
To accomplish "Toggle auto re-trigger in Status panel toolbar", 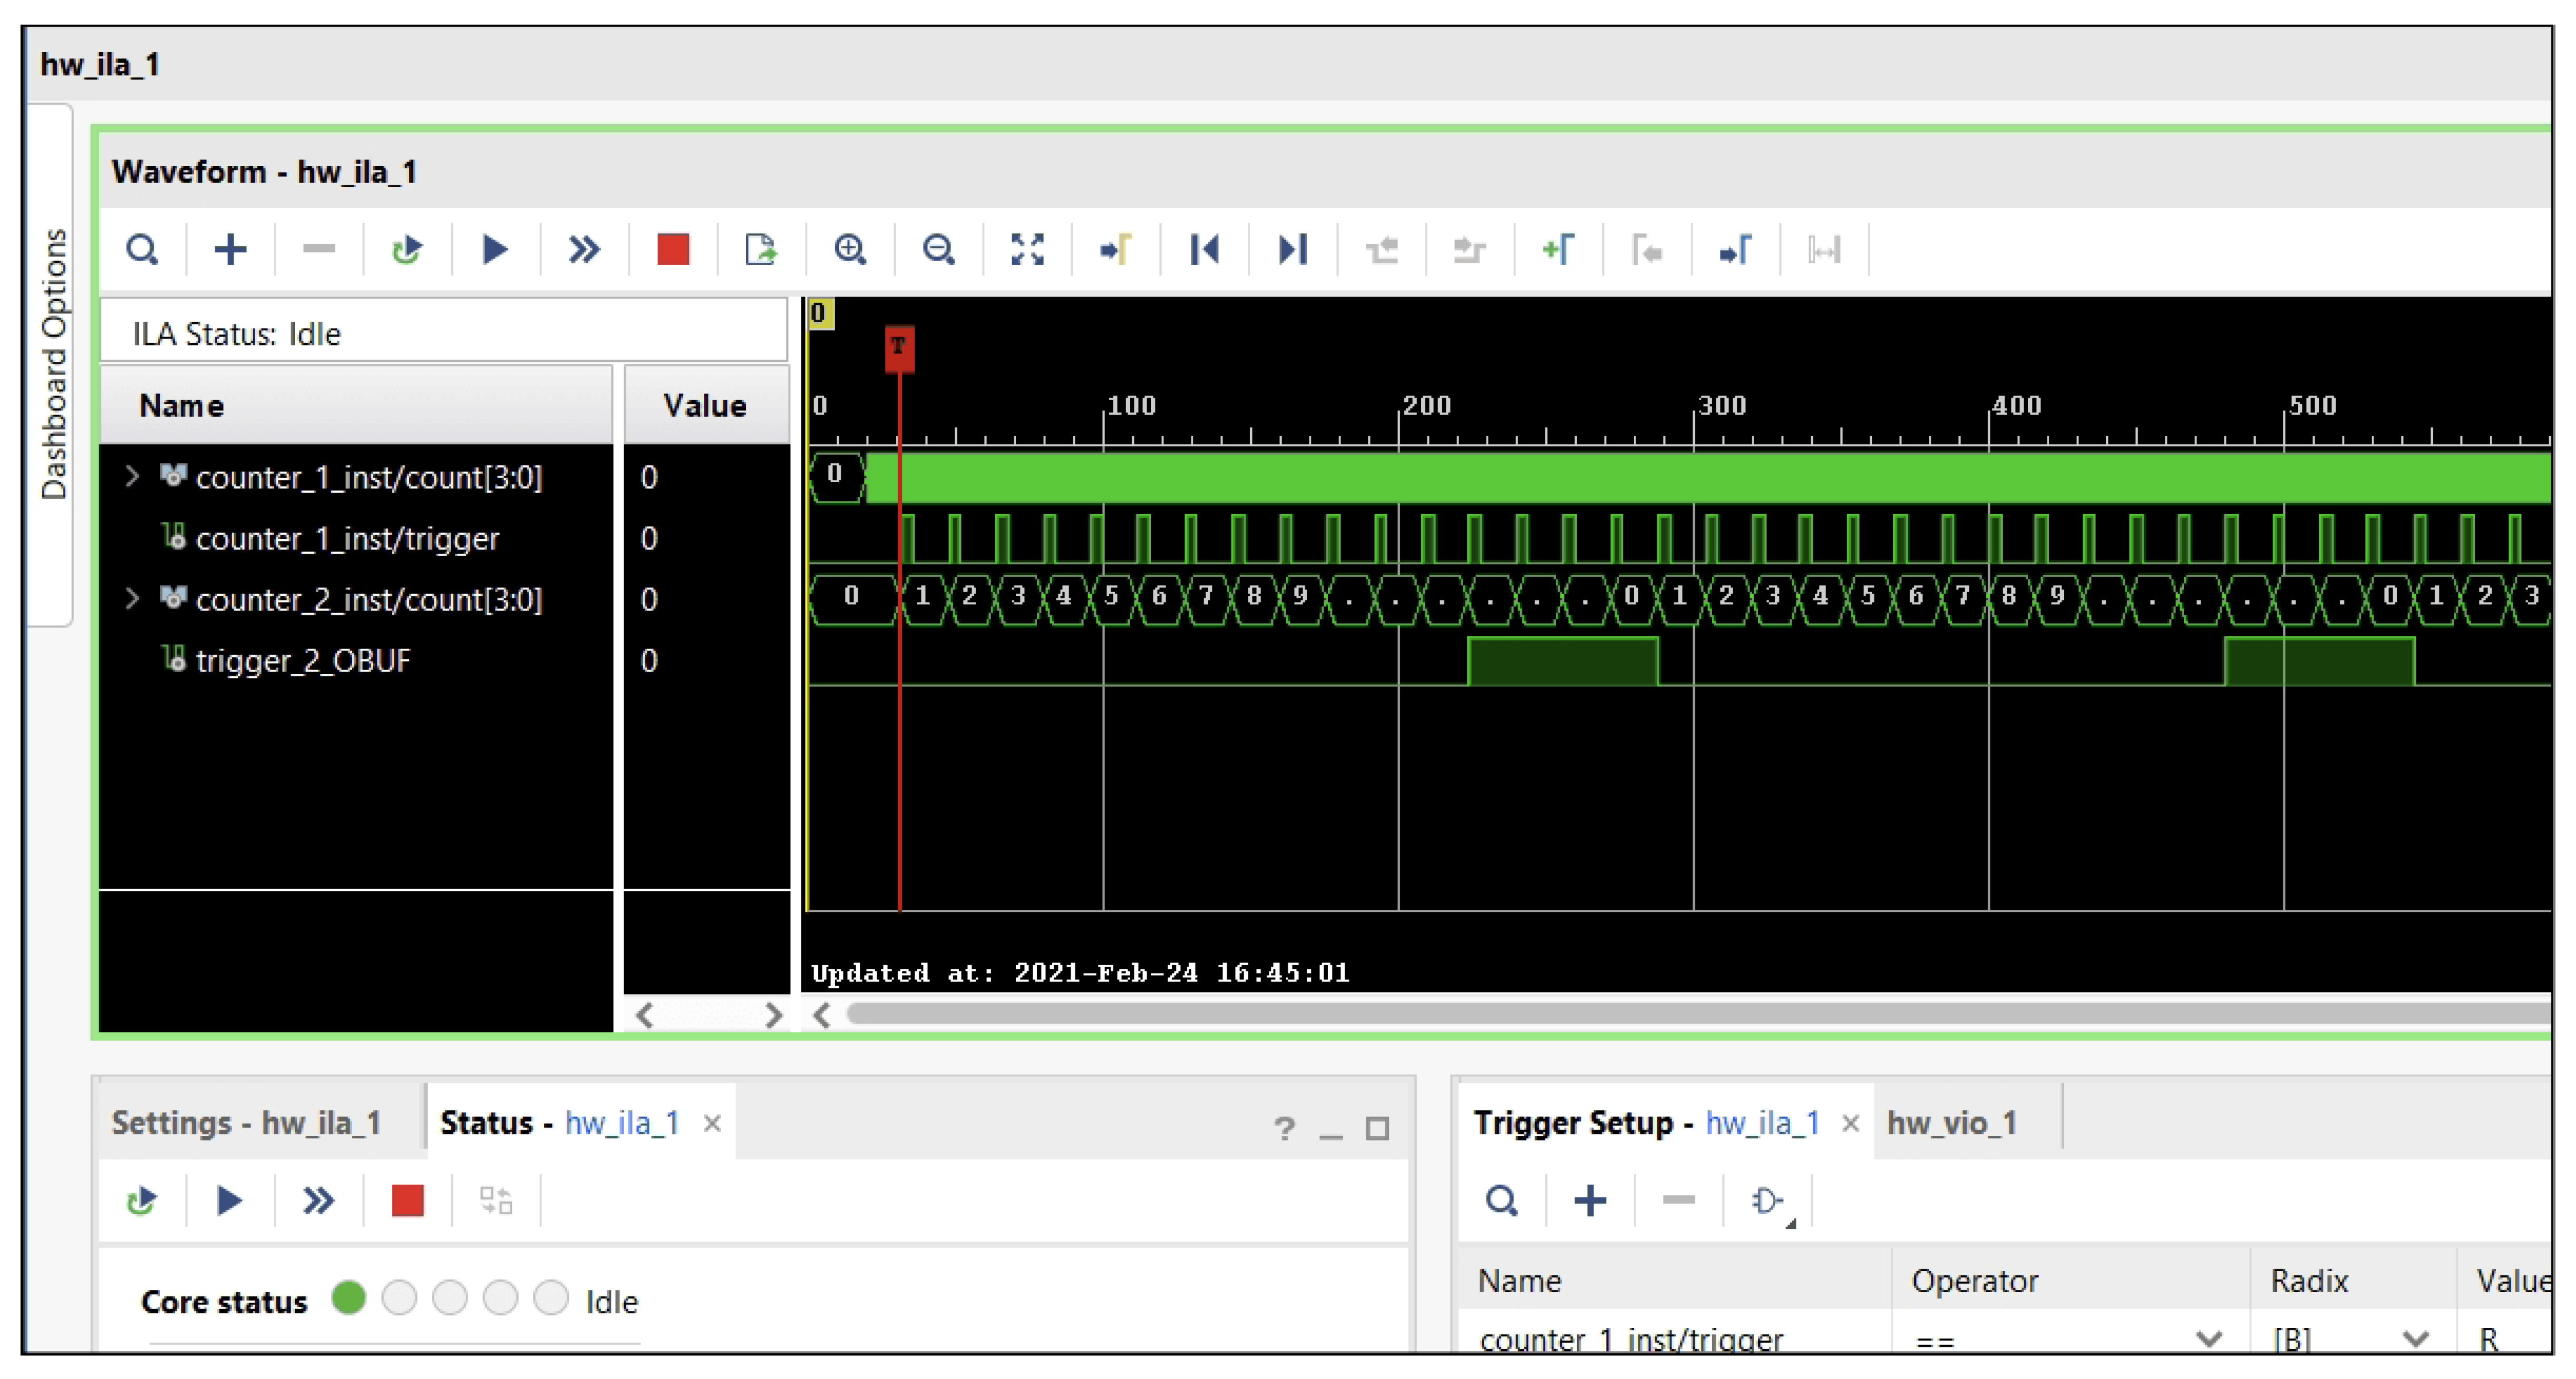I will 141,1199.
